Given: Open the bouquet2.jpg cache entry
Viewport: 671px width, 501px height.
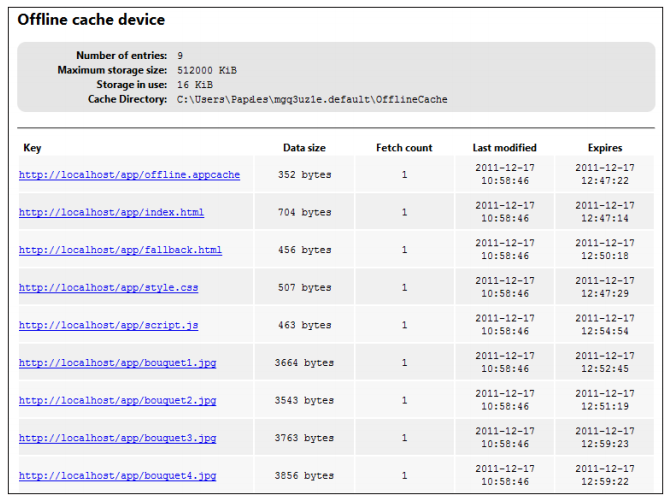Looking at the screenshot, I should tap(117, 401).
